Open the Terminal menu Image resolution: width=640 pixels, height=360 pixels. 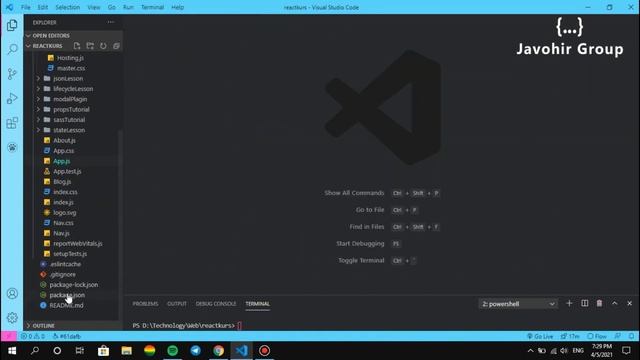[152, 7]
